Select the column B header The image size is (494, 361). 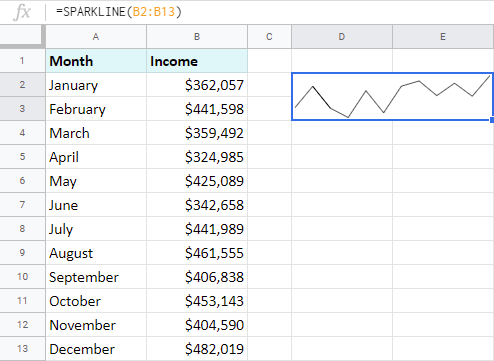[197, 37]
